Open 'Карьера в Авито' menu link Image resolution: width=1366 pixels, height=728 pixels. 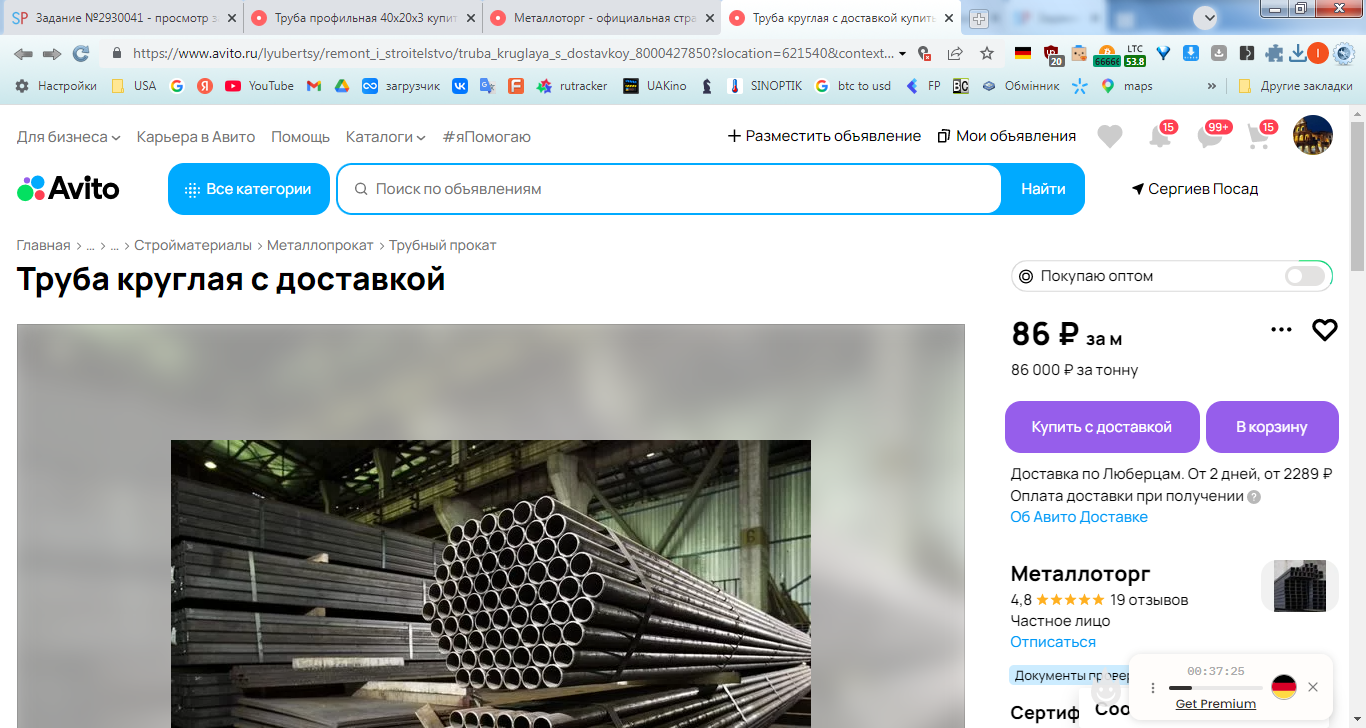click(196, 136)
